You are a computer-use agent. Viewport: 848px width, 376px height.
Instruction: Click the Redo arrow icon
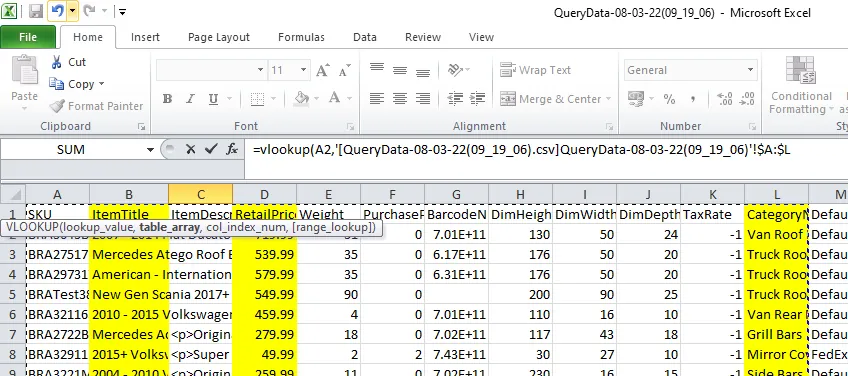pyautogui.click(x=89, y=11)
